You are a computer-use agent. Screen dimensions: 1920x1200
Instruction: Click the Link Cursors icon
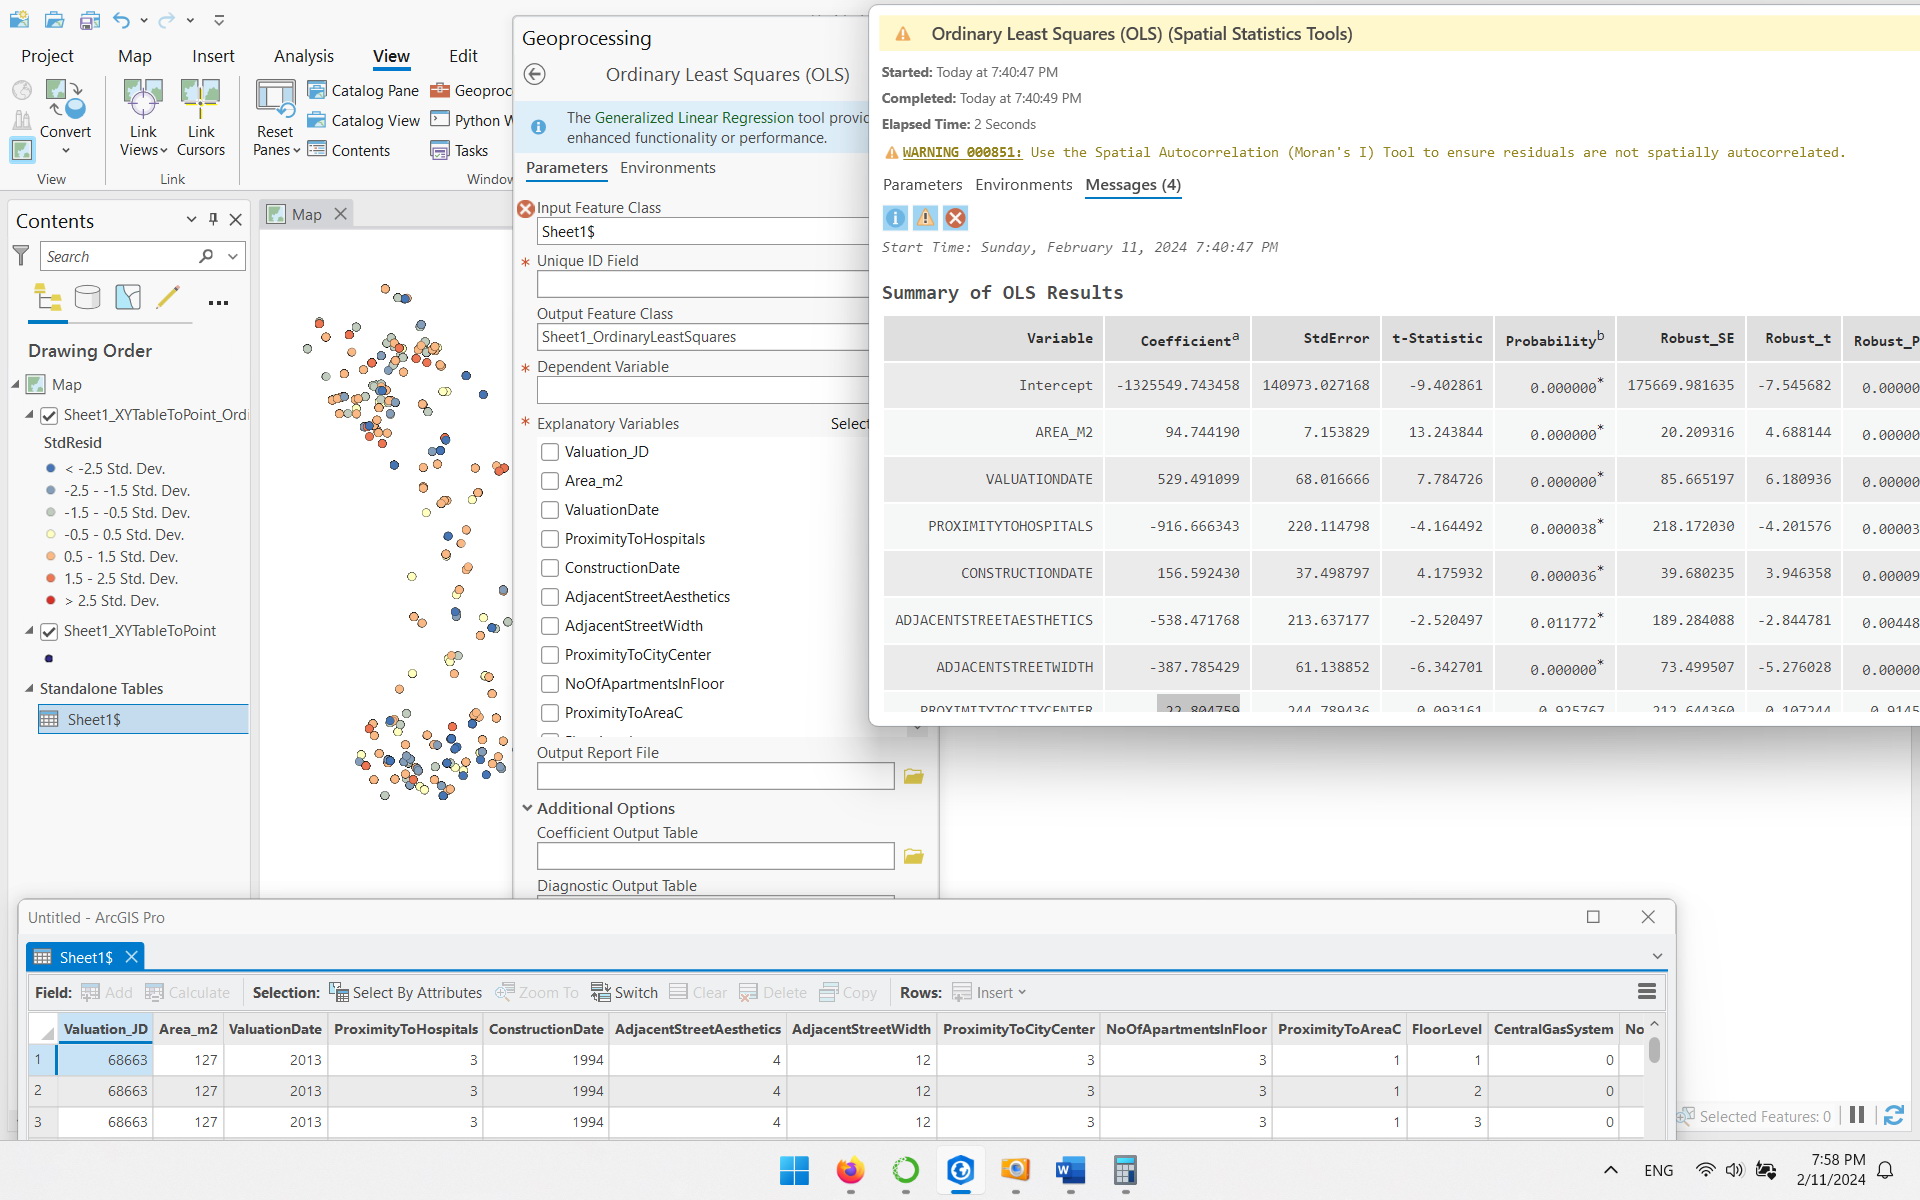click(x=200, y=100)
